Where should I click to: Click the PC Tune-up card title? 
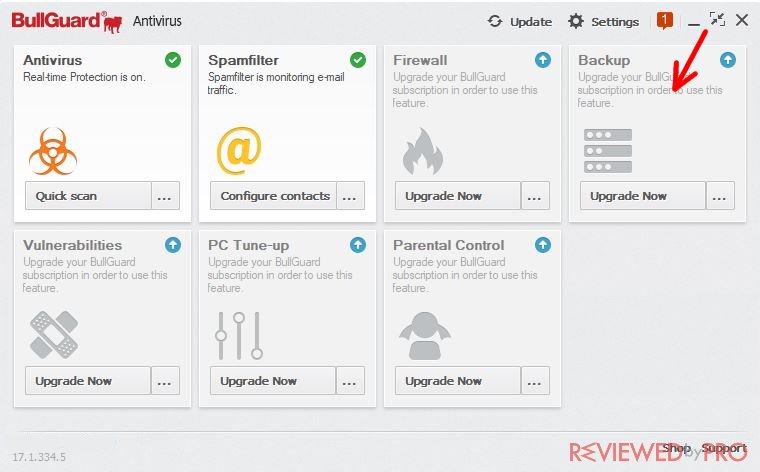[248, 246]
